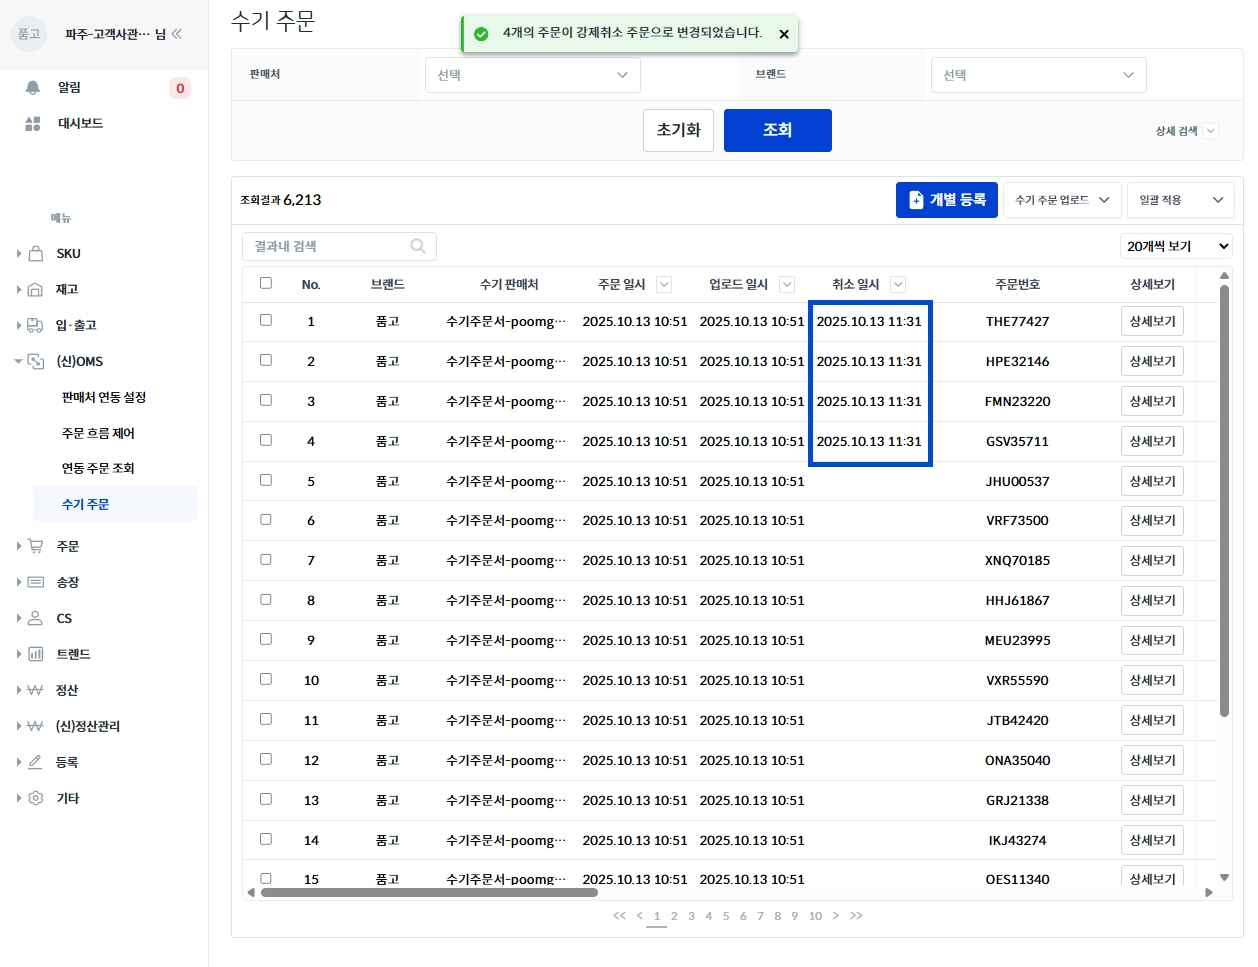Click 상세보기 for order THE77427
1258x967 pixels.
coord(1152,321)
